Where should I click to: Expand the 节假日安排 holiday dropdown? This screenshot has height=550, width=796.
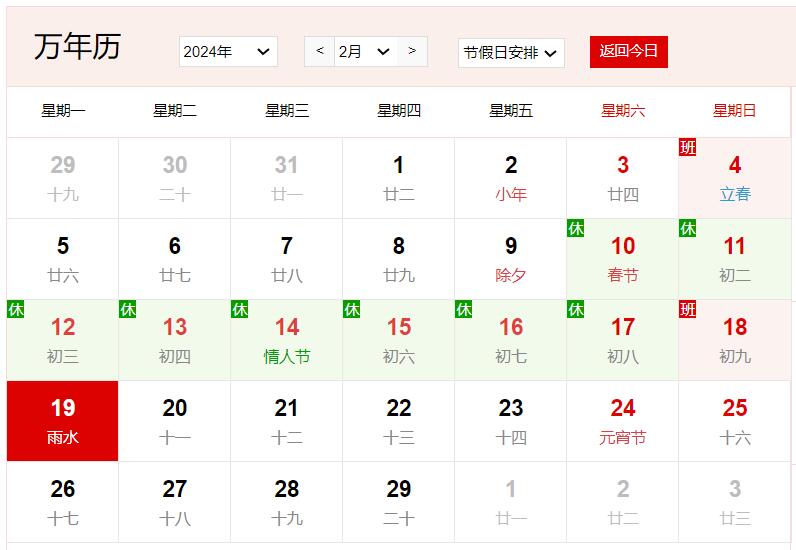[511, 53]
